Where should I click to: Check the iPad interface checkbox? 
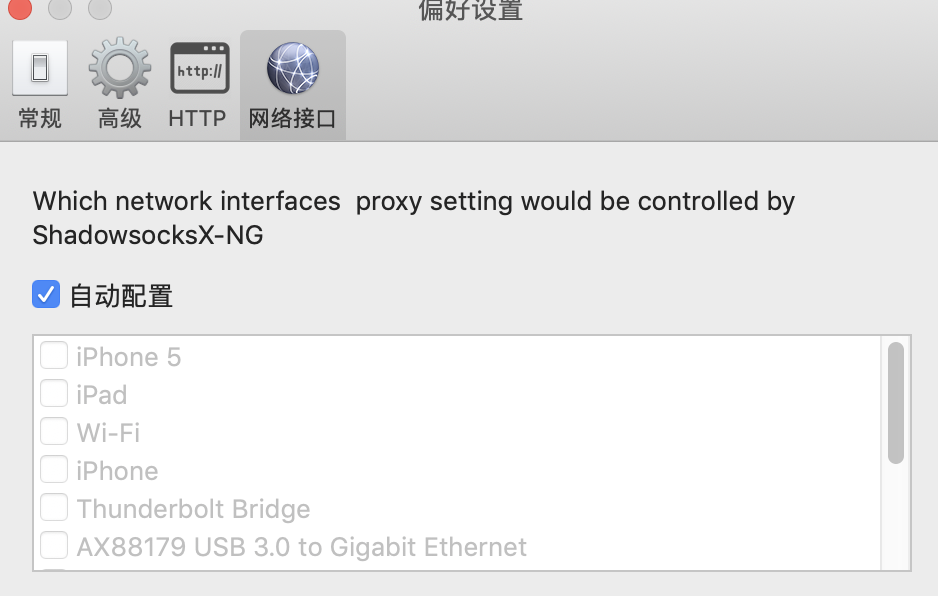(x=54, y=393)
